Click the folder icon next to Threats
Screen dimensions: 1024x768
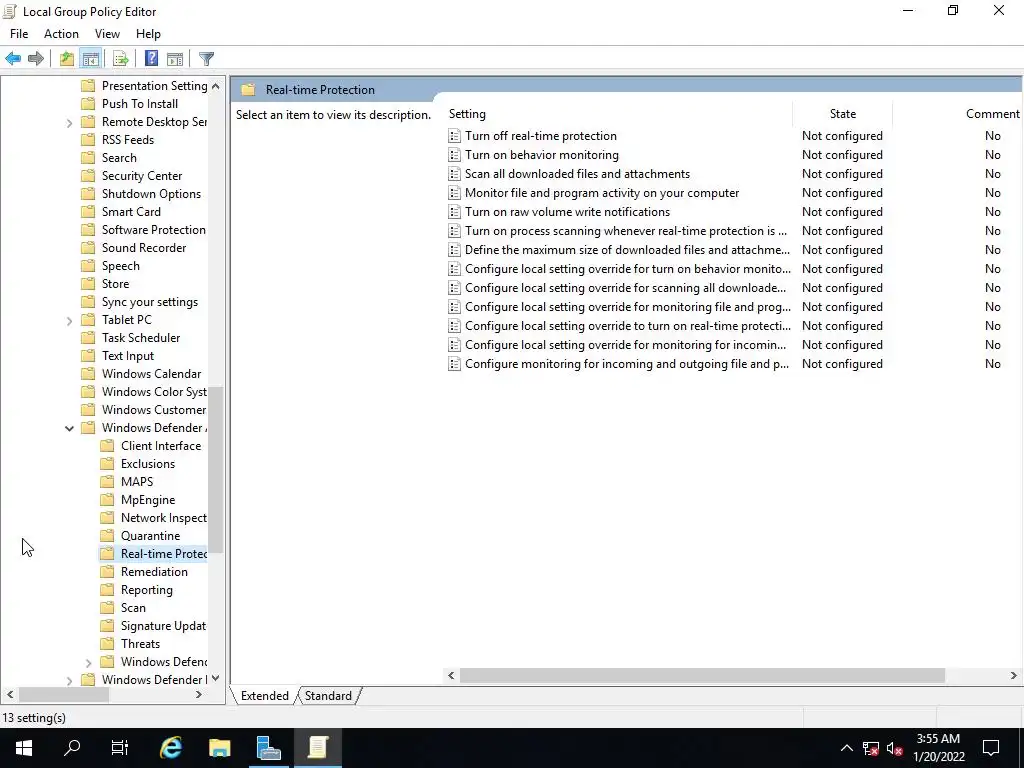(x=107, y=644)
